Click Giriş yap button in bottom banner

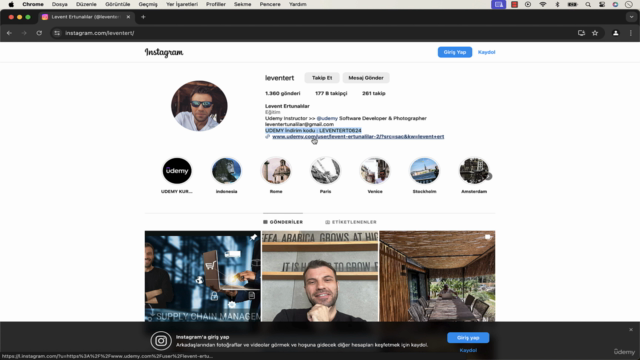[468, 338]
